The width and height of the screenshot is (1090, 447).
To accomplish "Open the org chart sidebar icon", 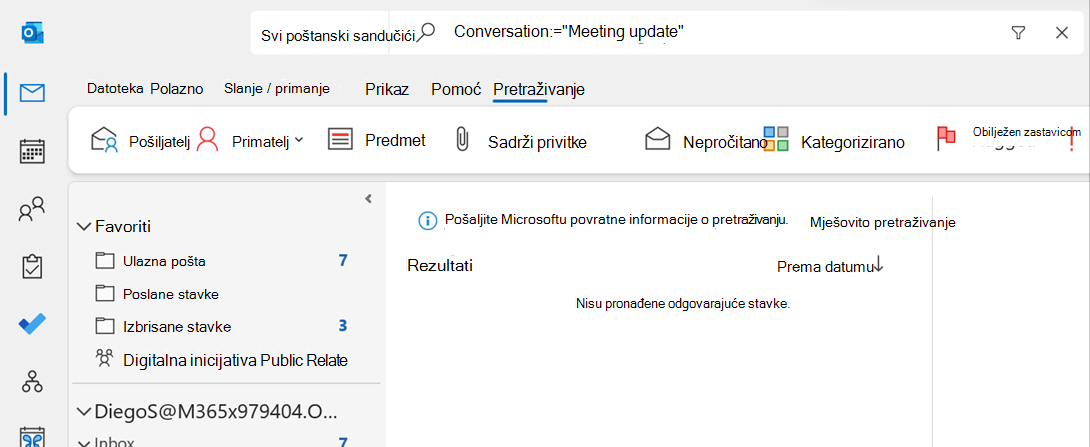I will point(32,381).
